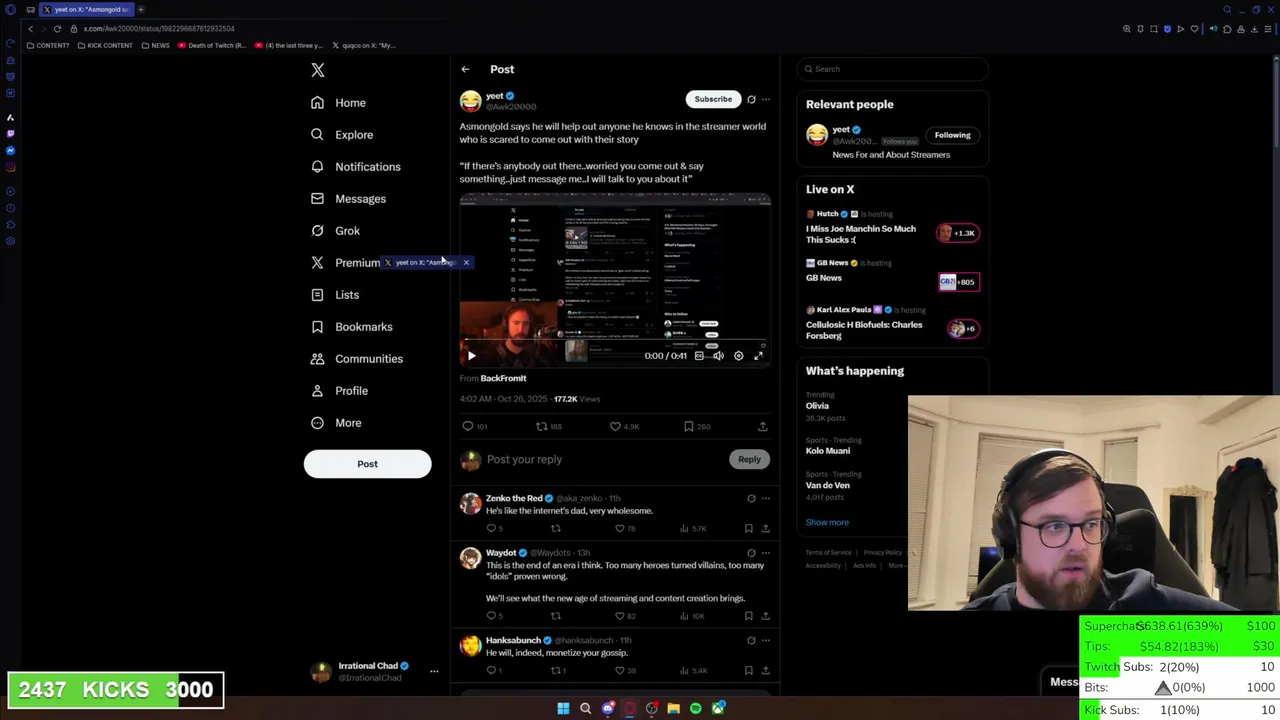Open the GB News live broadcast
This screenshot has width=1280, height=720.
[x=893, y=271]
